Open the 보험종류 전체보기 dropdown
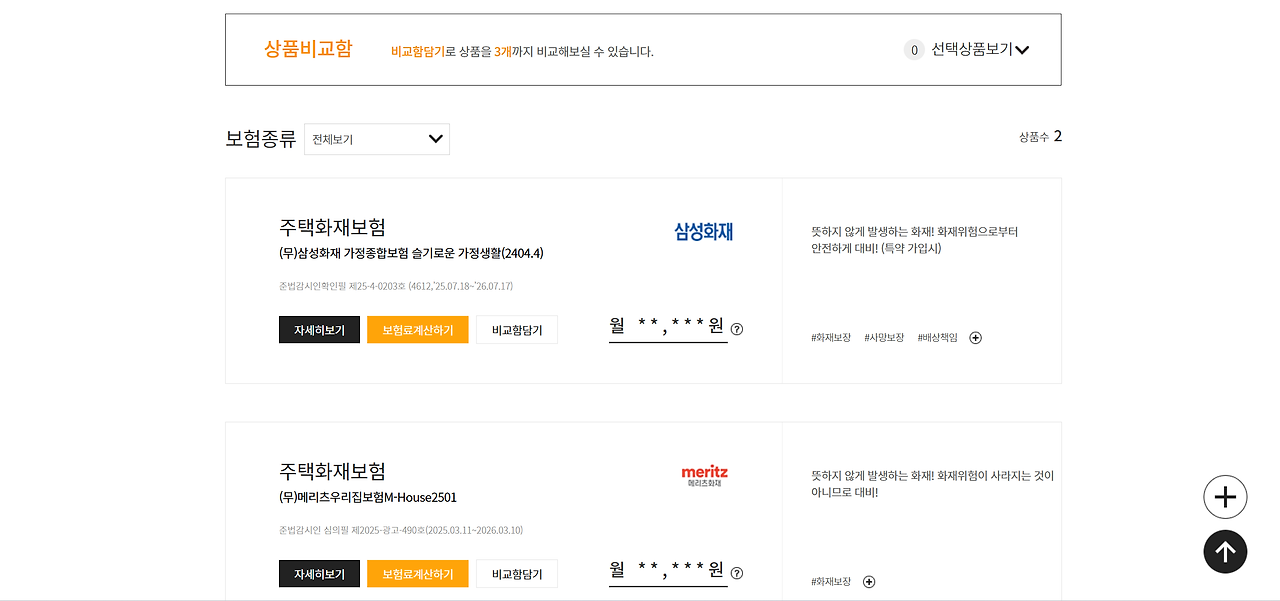The image size is (1280, 601). pyautogui.click(x=377, y=139)
